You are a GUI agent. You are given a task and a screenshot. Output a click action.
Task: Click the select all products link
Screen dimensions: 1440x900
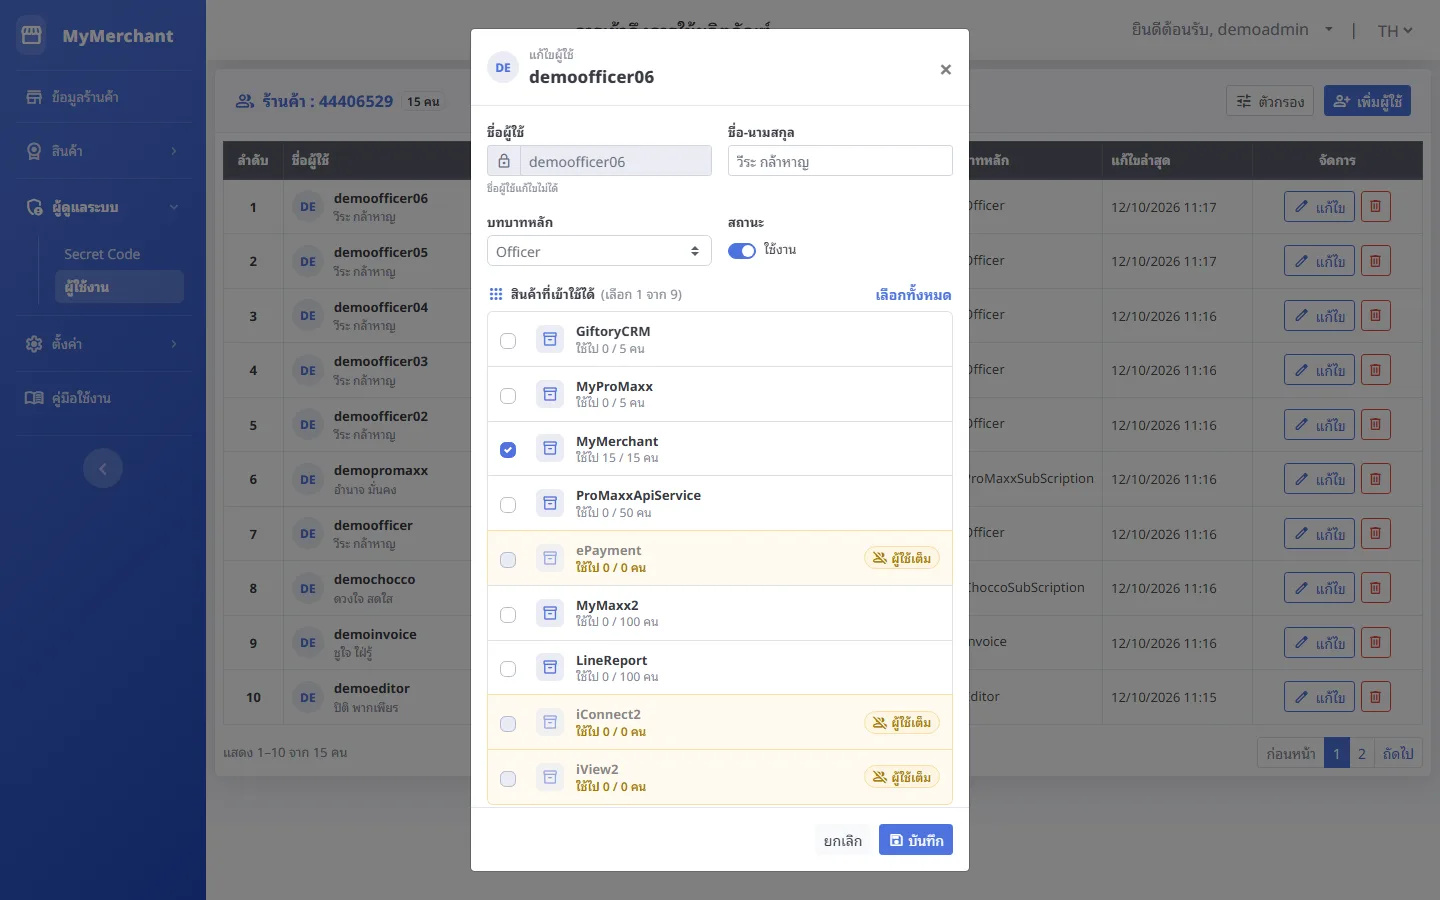[x=913, y=295]
